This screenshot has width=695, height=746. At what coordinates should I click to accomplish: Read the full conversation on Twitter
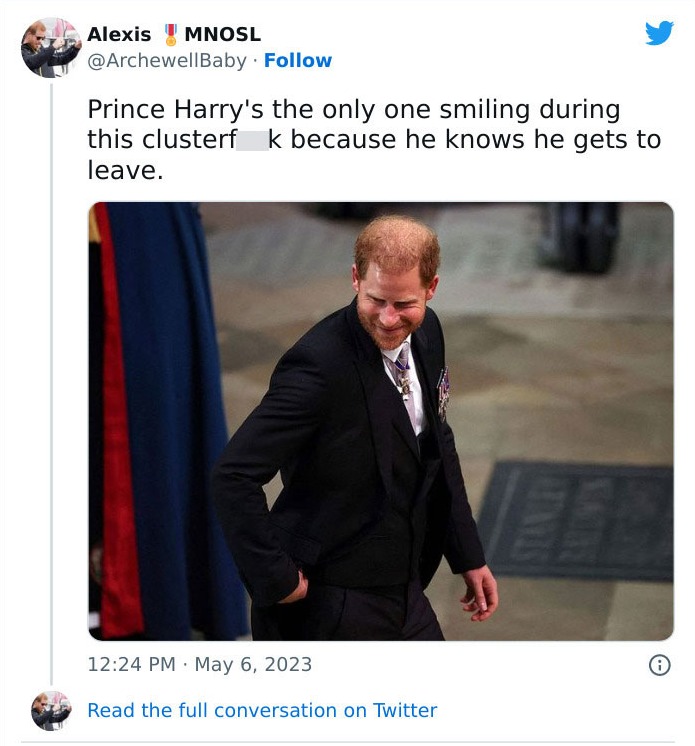point(262,710)
